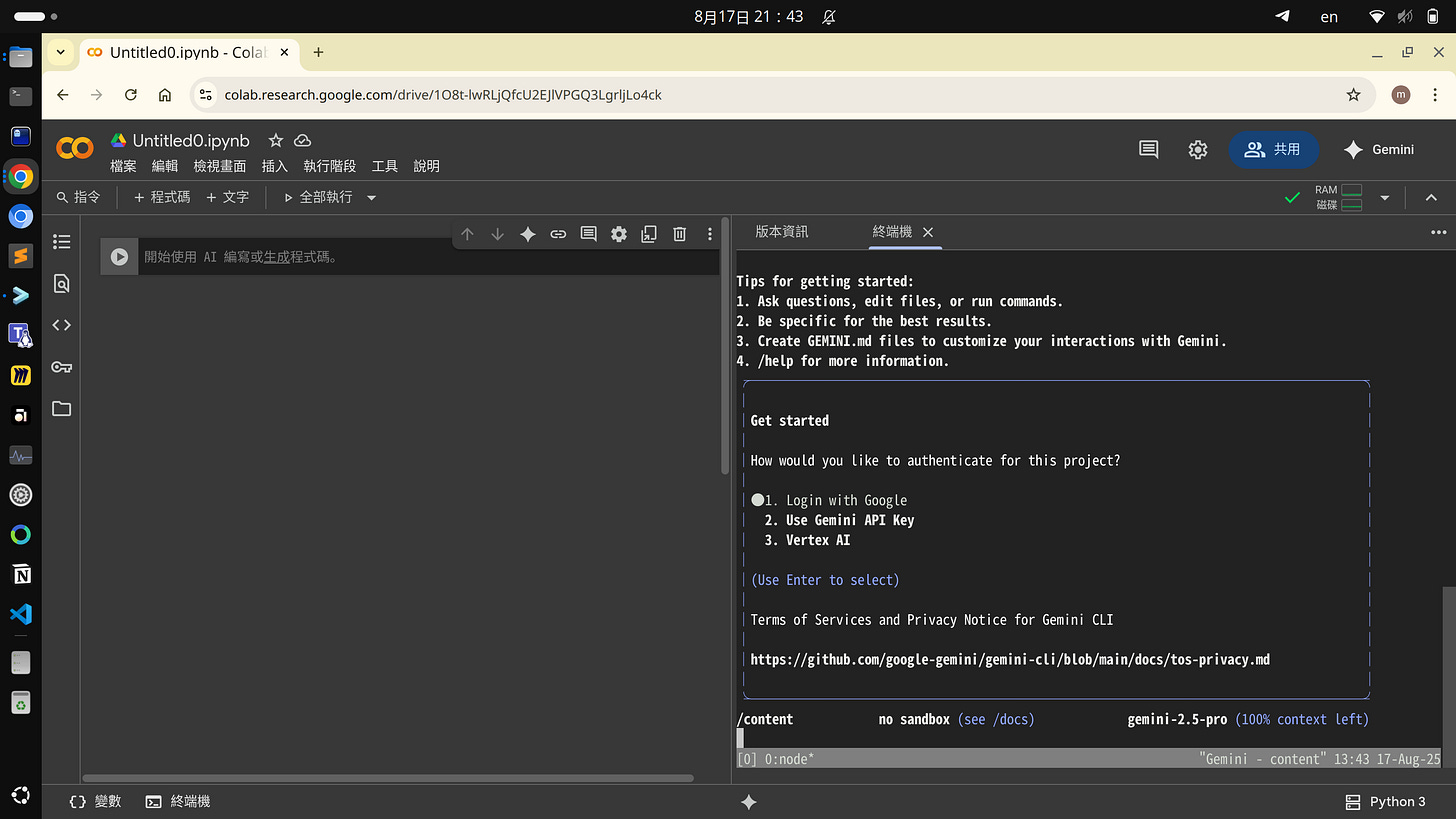Image resolution: width=1456 pixels, height=819 pixels.
Task: Open the 執行階段 menu
Action: tap(329, 166)
